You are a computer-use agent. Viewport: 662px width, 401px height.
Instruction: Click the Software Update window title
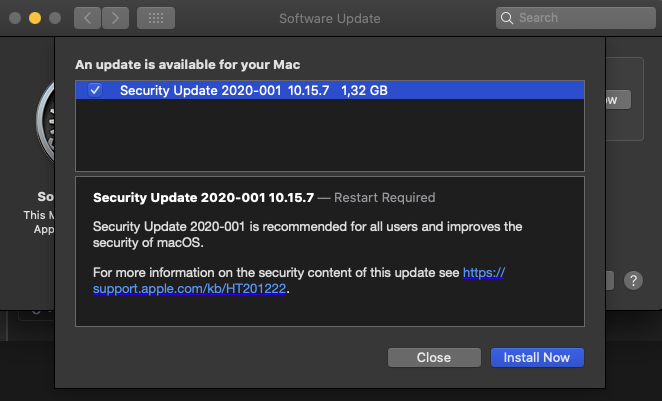click(x=329, y=18)
